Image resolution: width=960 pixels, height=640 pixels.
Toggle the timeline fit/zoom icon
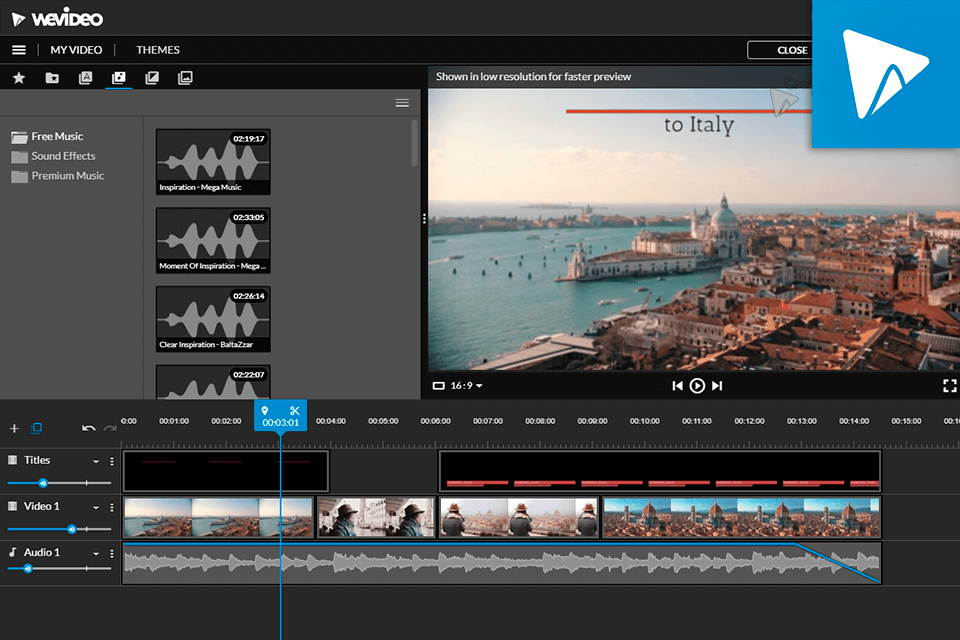click(37, 428)
